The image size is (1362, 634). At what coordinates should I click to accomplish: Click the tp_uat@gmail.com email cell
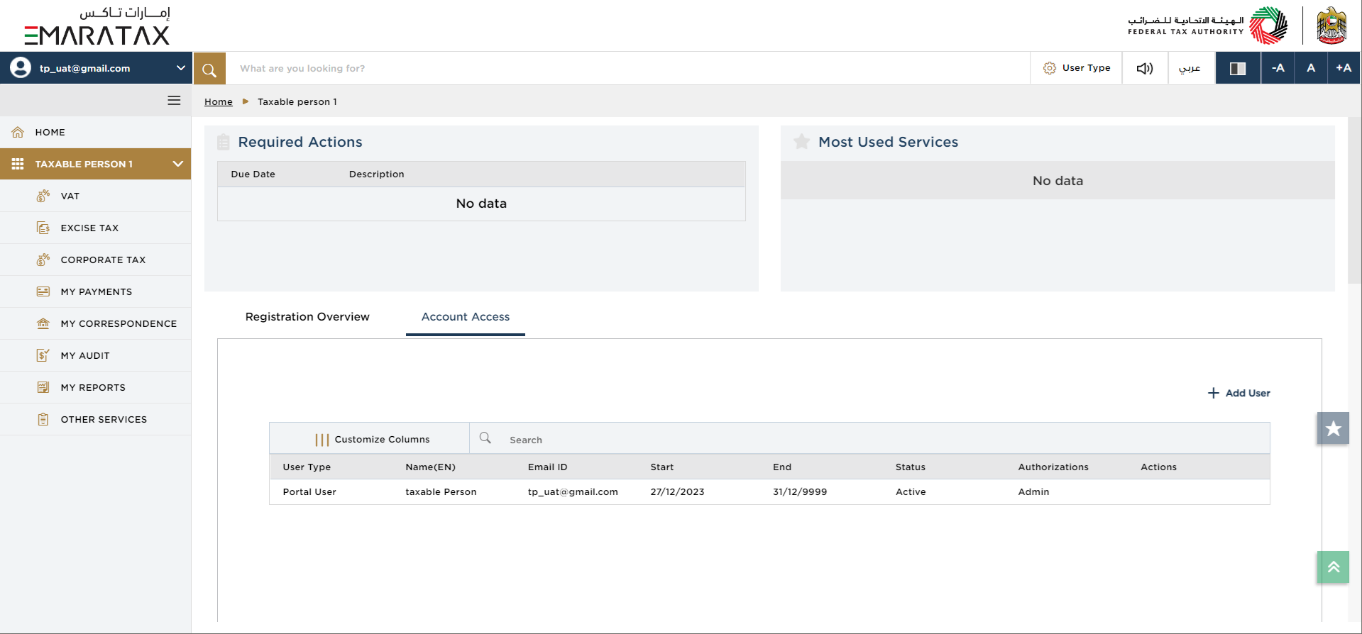tap(573, 492)
